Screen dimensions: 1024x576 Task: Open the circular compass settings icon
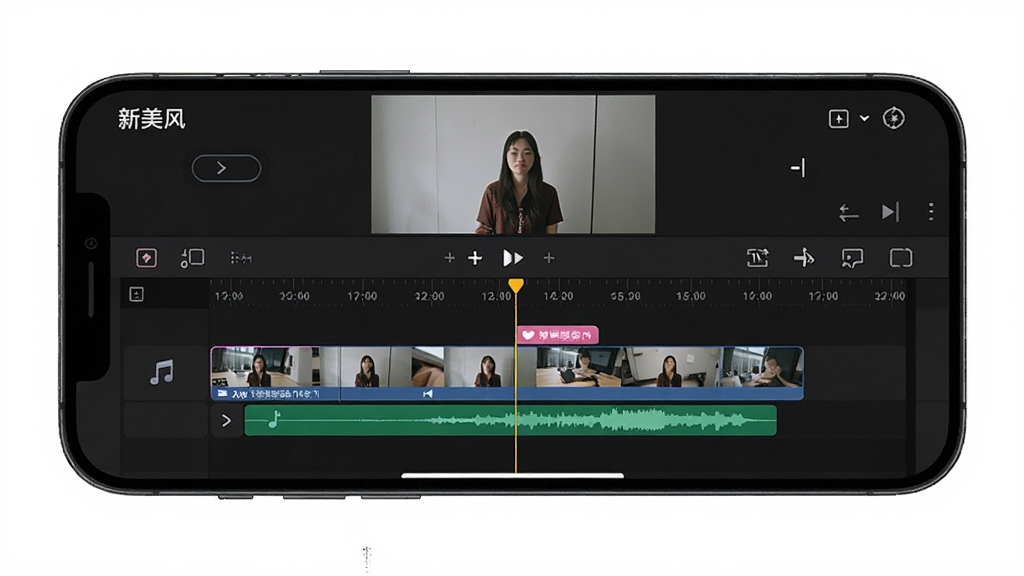tap(893, 118)
